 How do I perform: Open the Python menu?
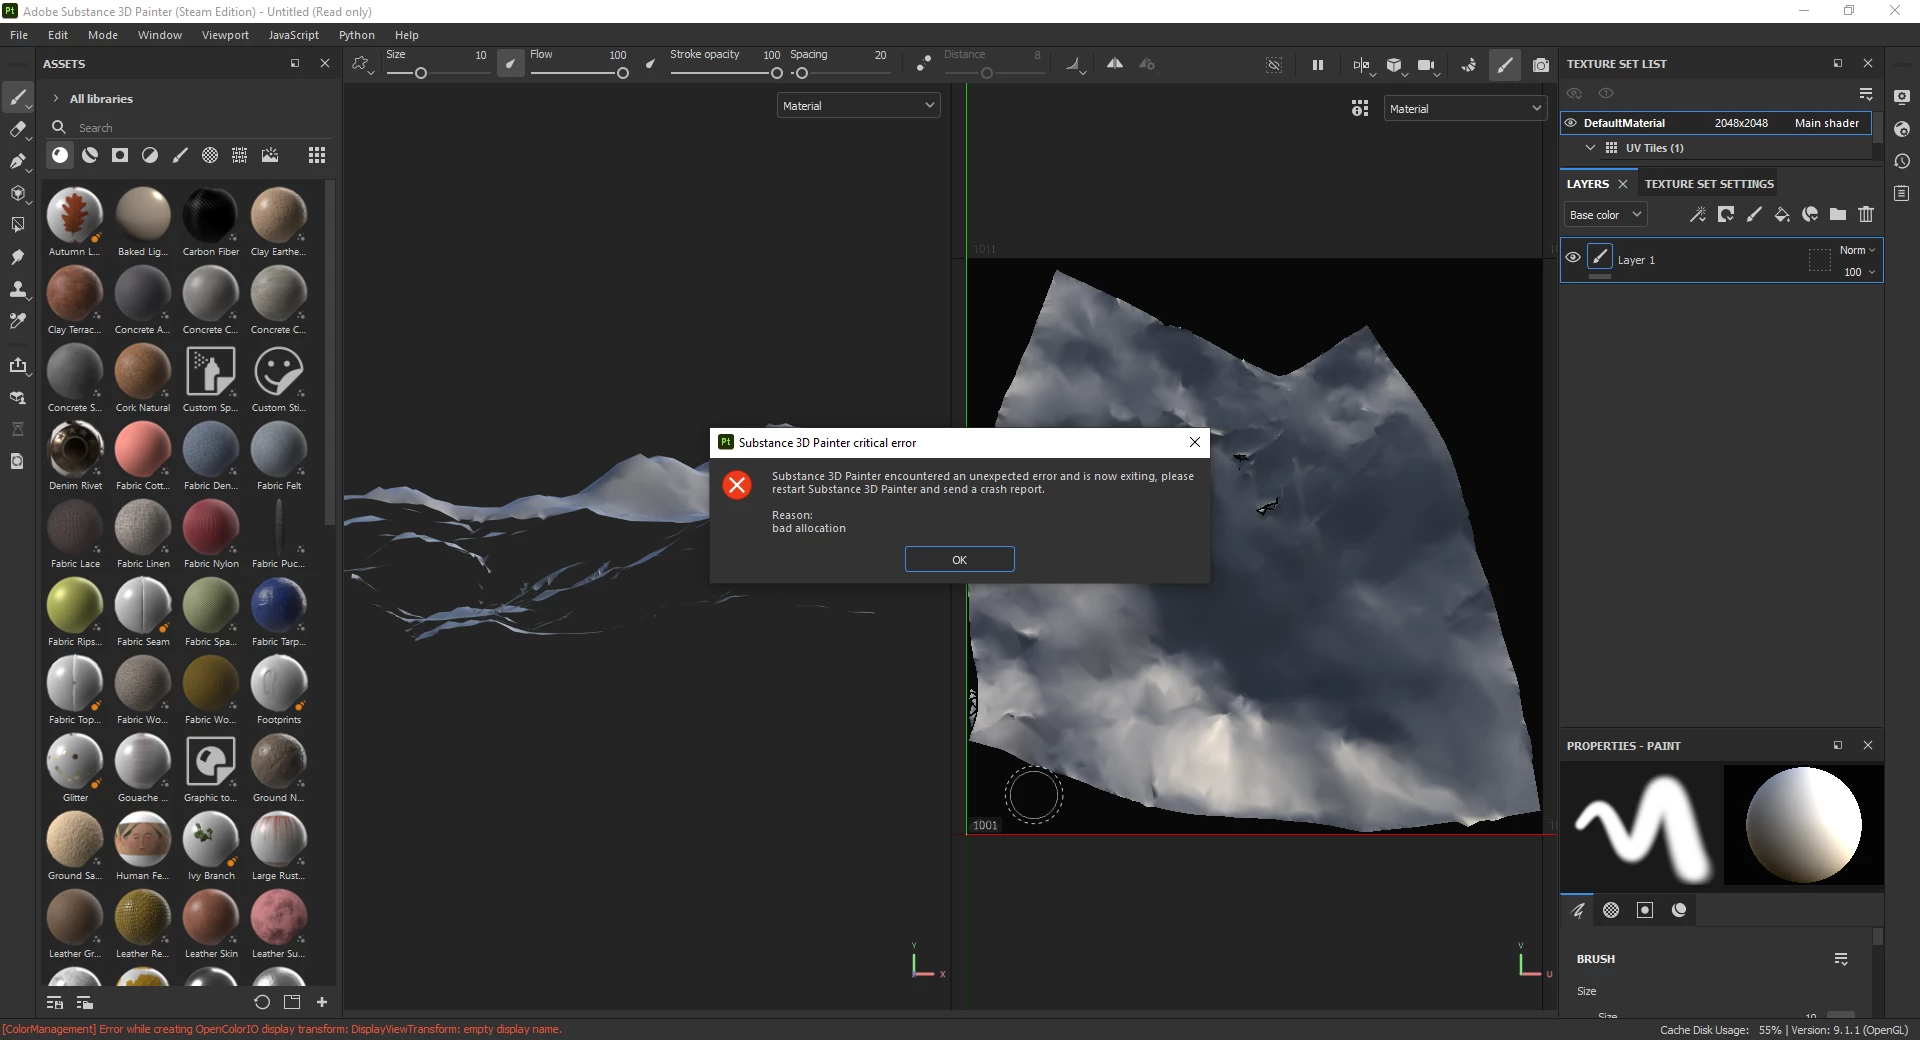pos(357,35)
